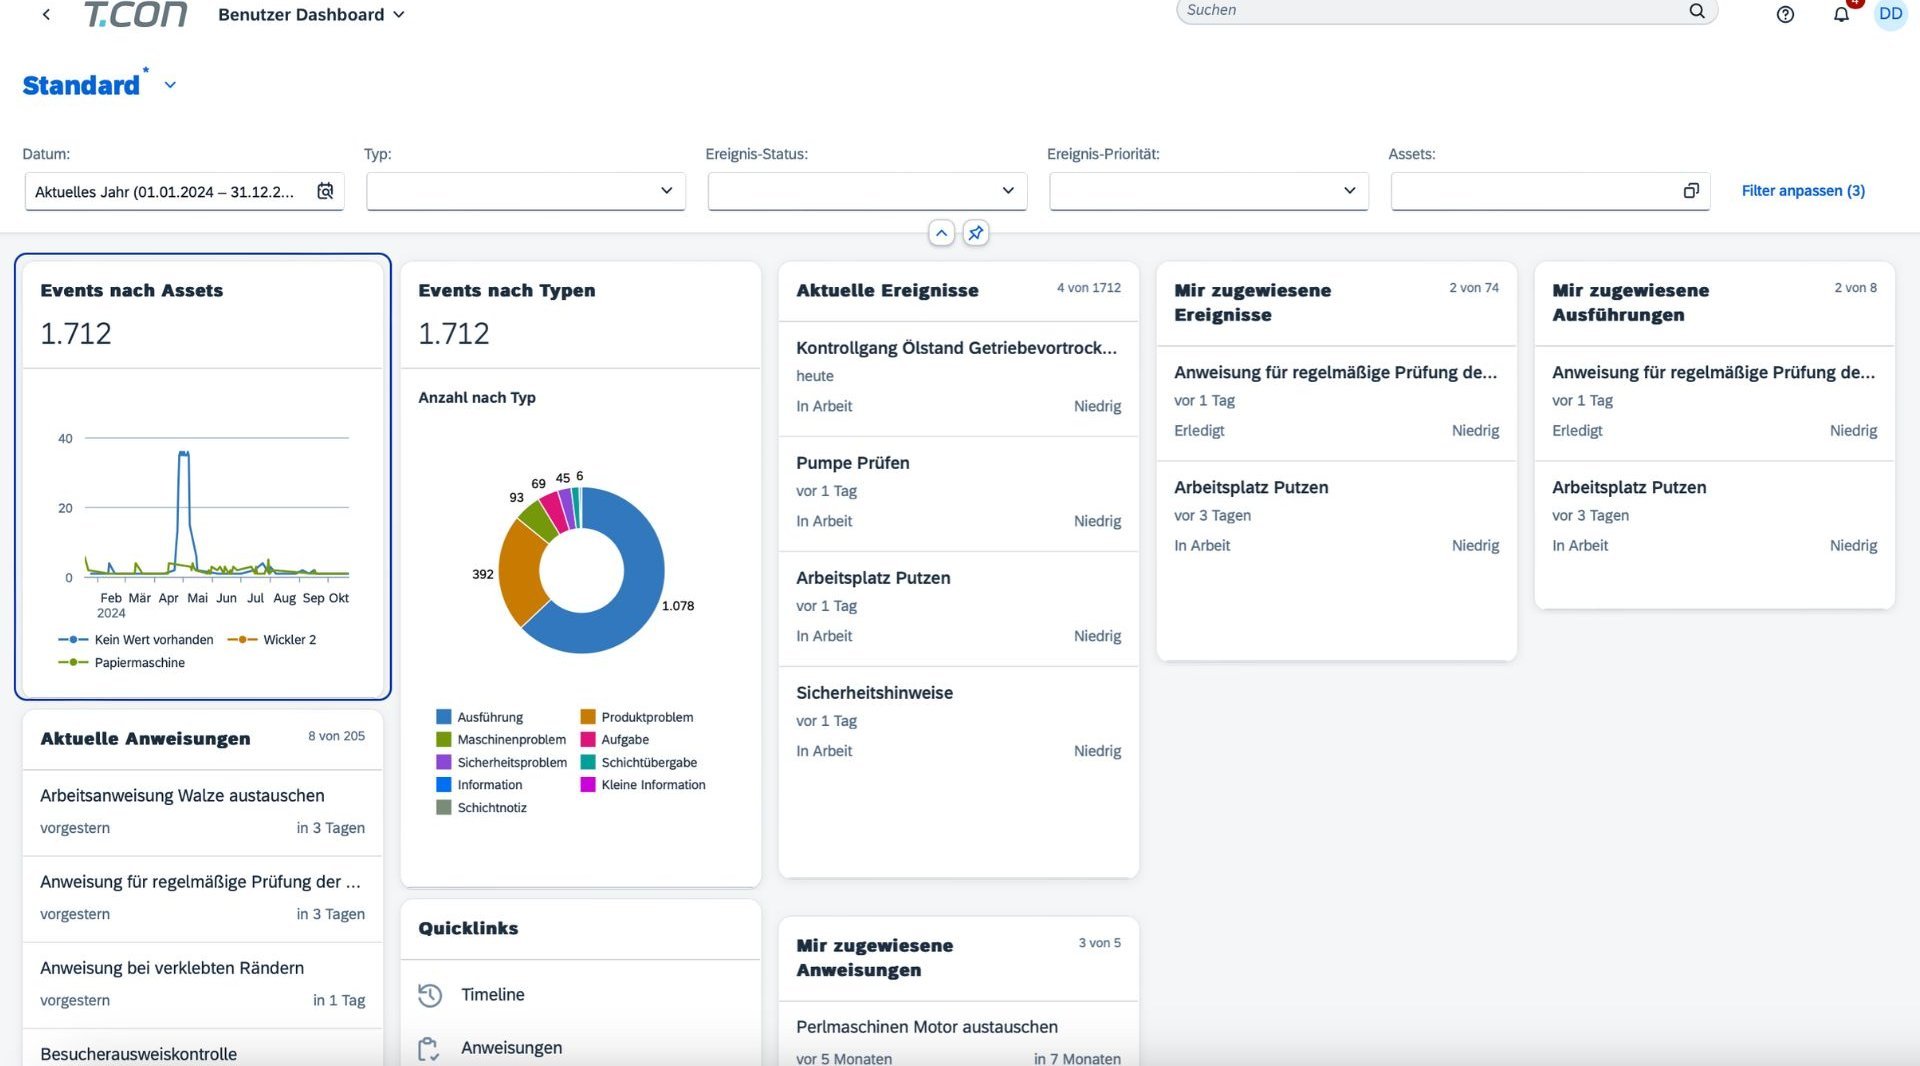
Task: Open the Benutzer Dashboard menu dropdown
Action: 311,14
